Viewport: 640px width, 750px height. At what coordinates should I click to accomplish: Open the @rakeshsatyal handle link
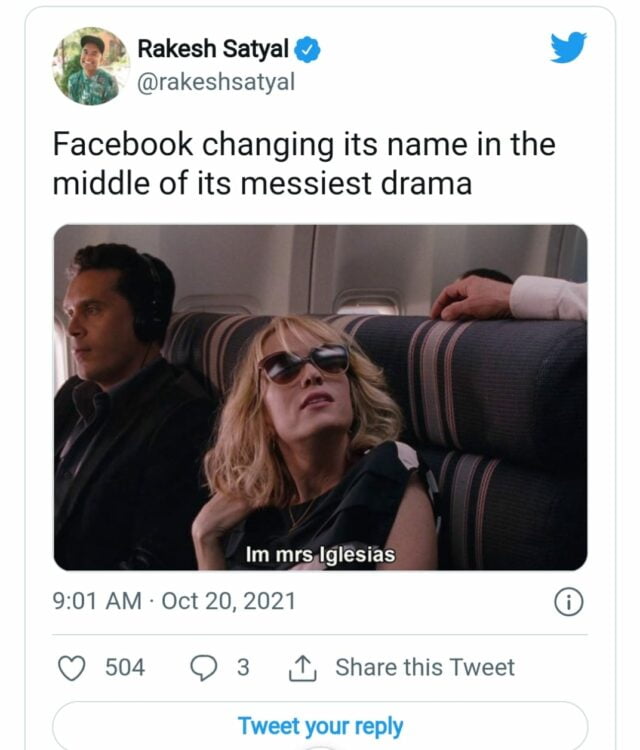point(215,82)
